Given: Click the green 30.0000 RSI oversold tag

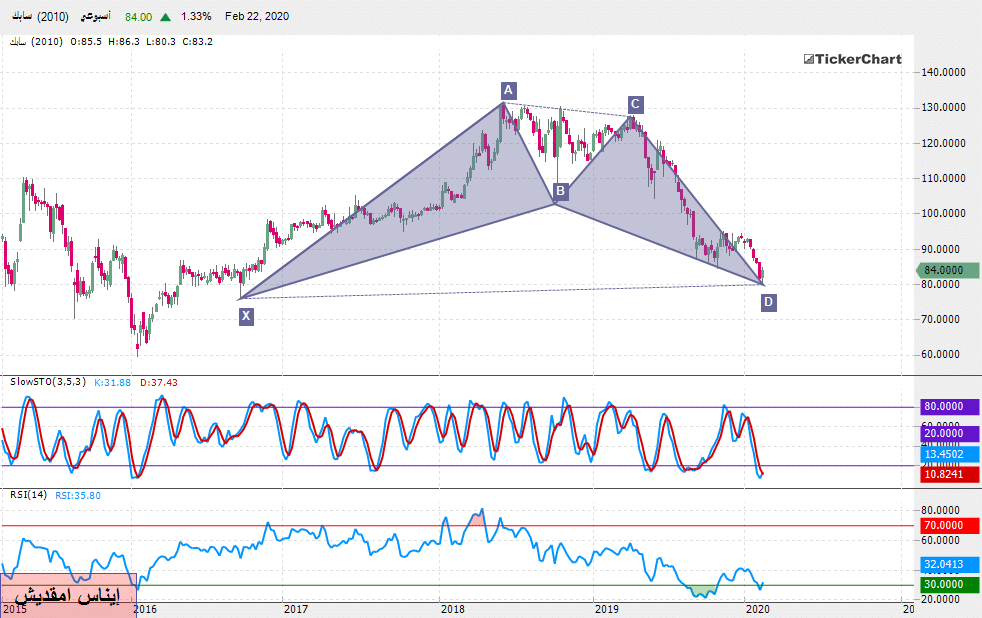Looking at the screenshot, I should [x=946, y=584].
